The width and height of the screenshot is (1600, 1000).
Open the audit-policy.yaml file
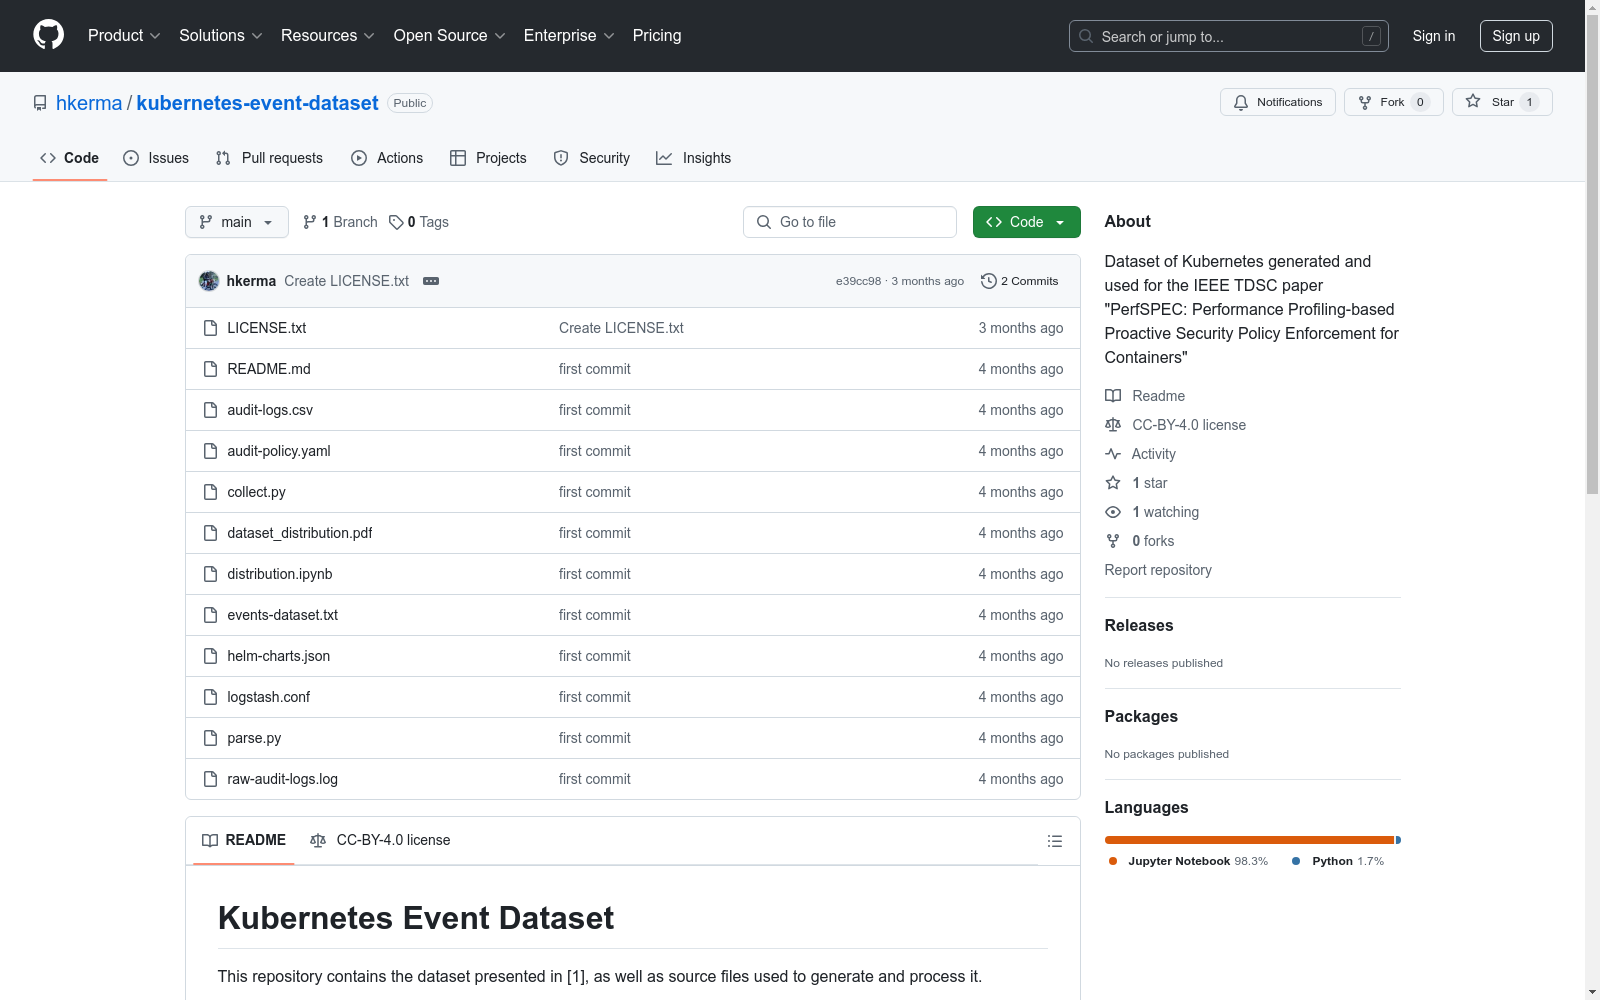click(x=279, y=451)
